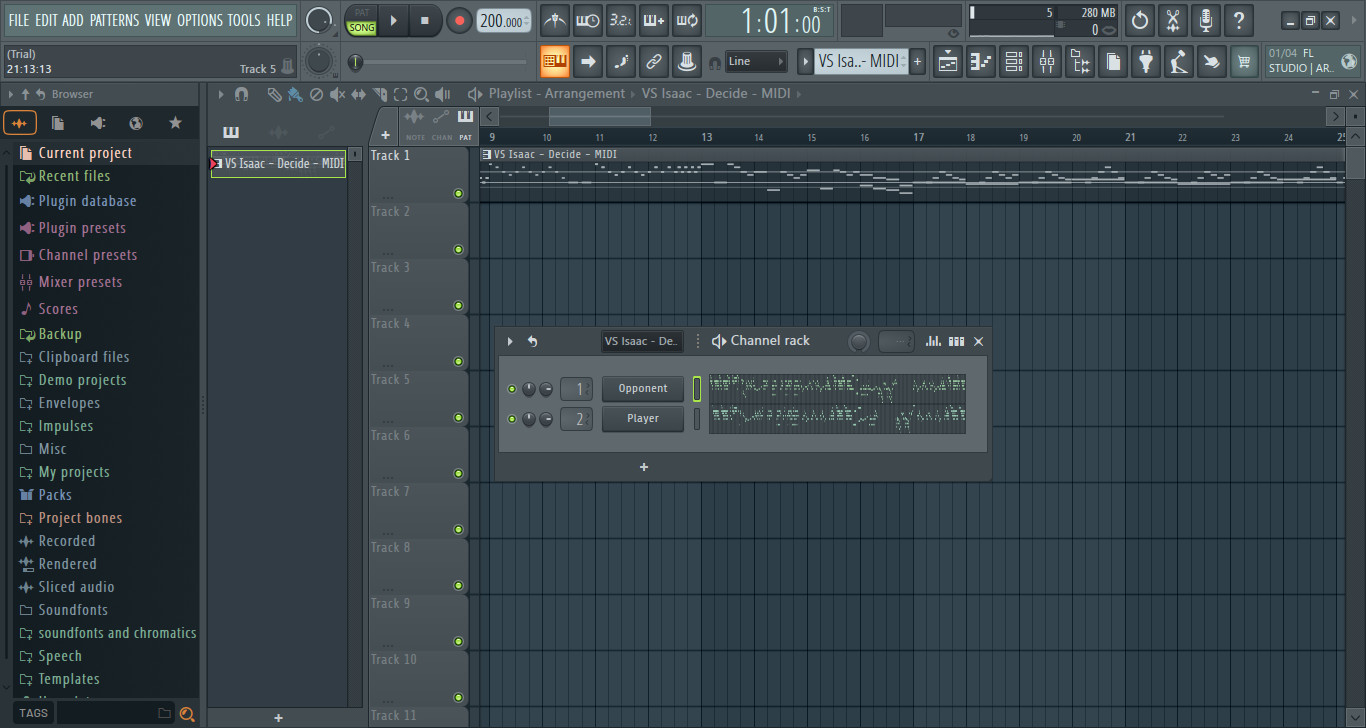Open the PATTERNS menu

coord(115,19)
